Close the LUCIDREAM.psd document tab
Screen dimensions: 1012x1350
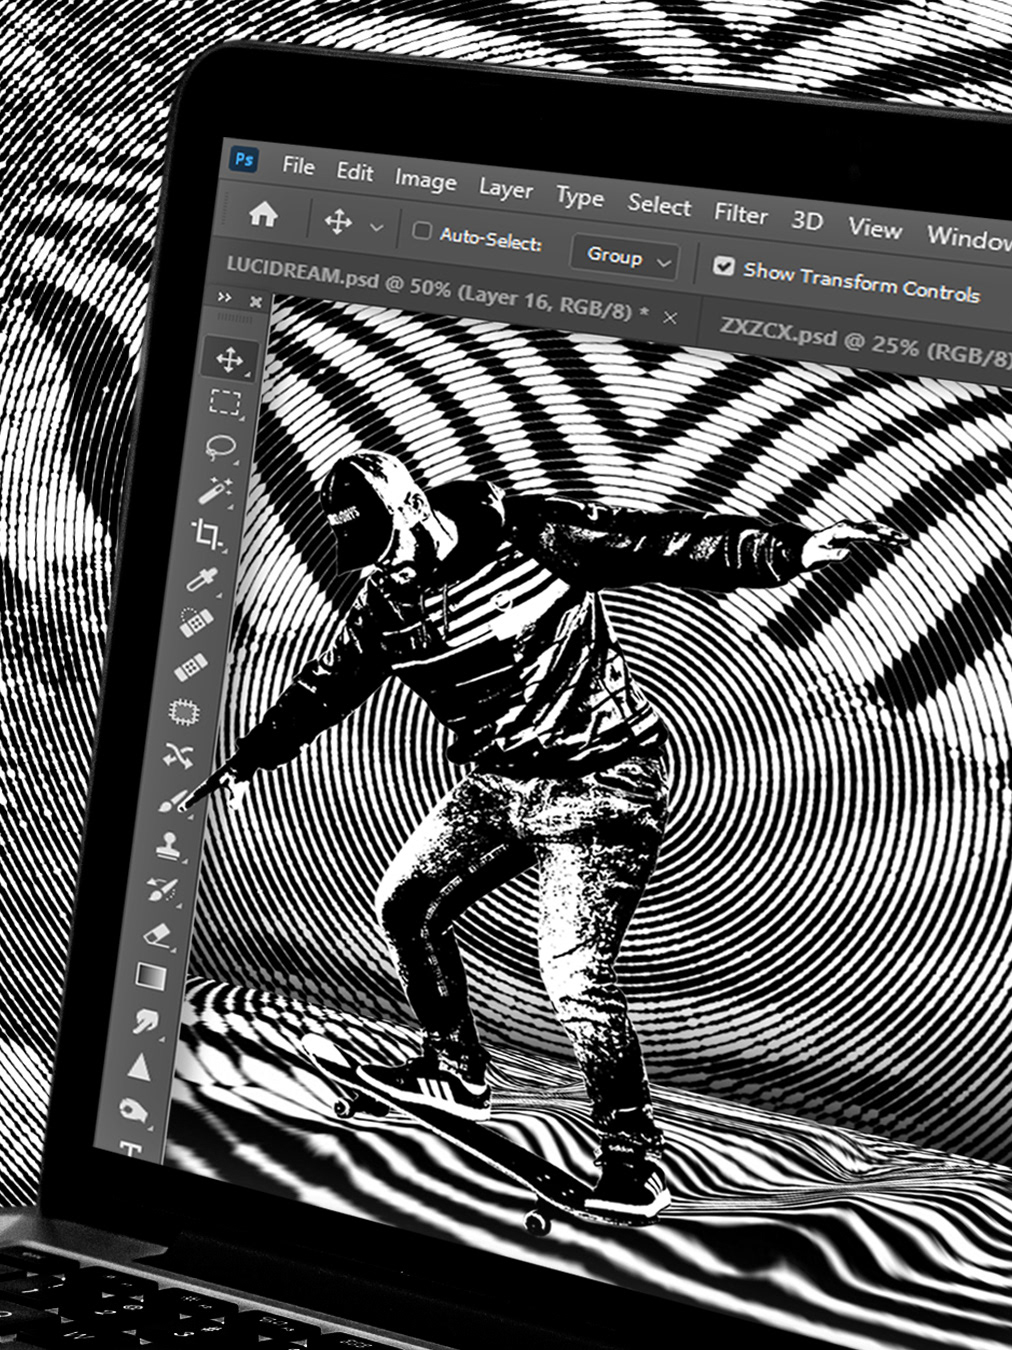coord(670,318)
